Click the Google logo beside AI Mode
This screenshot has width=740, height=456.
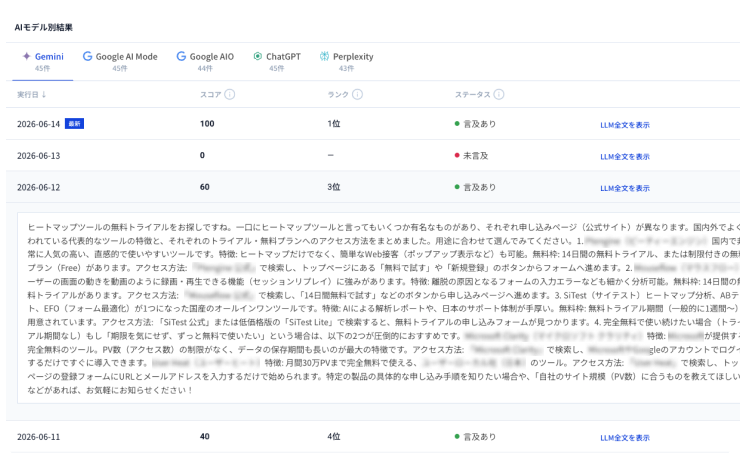click(x=87, y=56)
